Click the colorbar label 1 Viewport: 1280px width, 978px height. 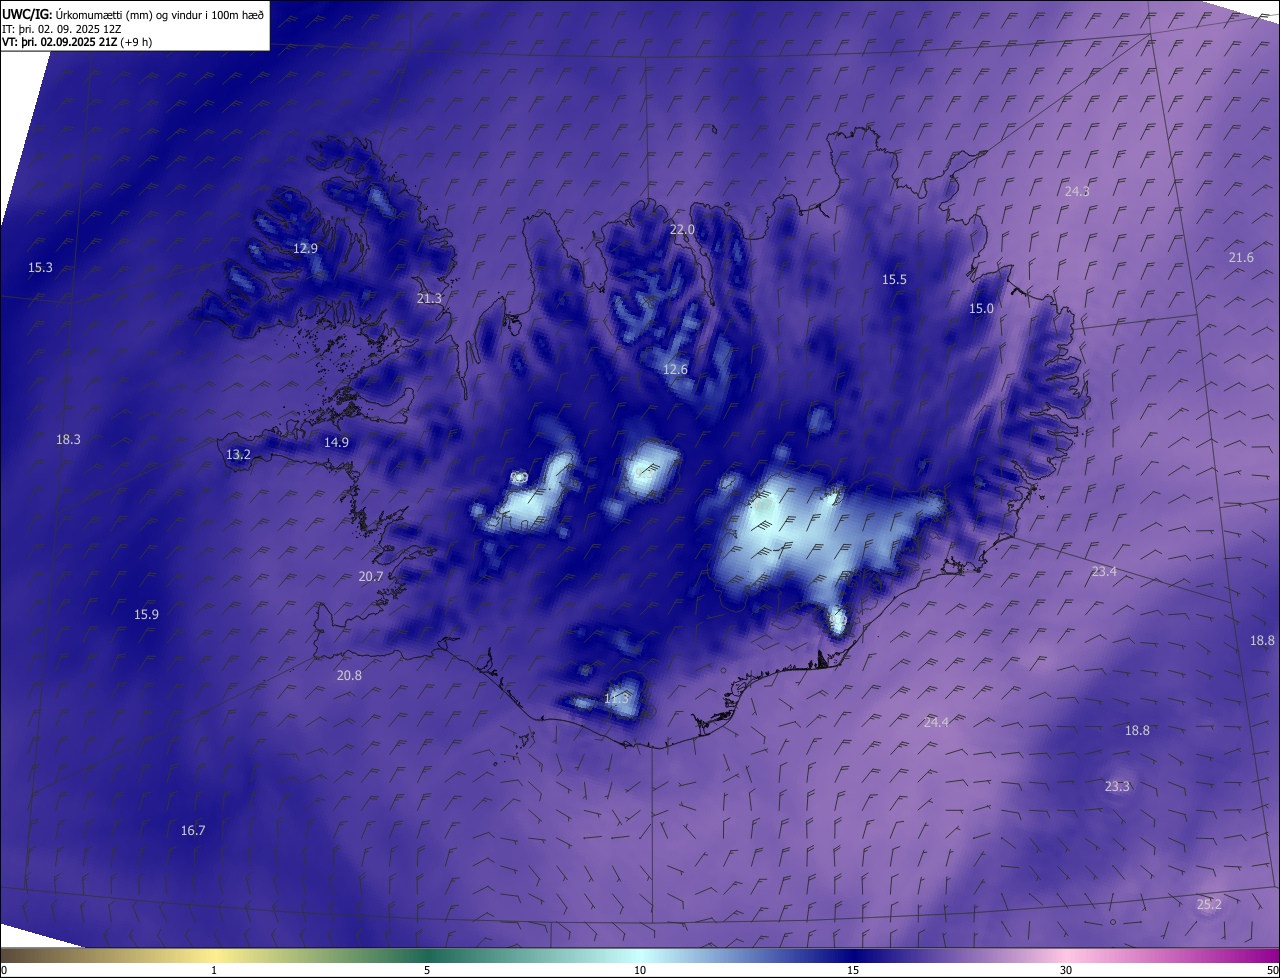pyautogui.click(x=214, y=970)
